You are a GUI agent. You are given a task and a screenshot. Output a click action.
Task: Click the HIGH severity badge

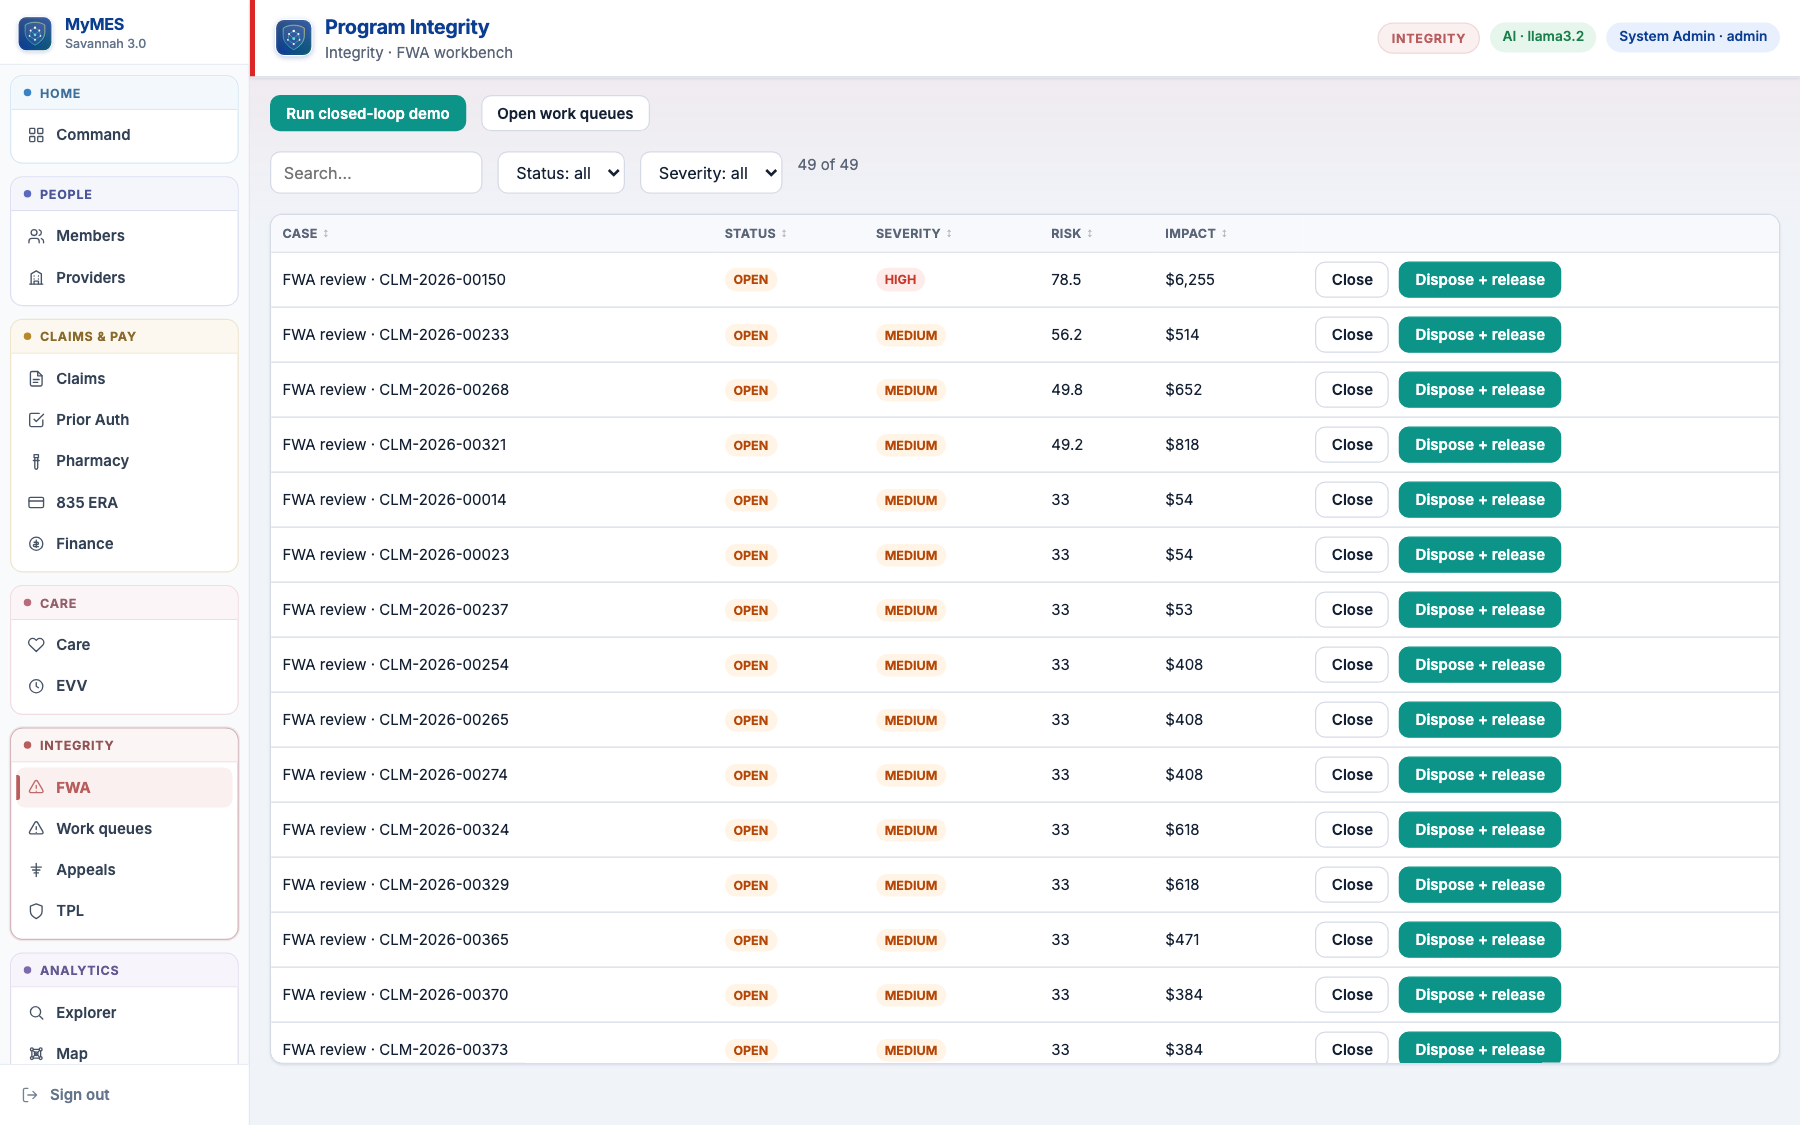pos(900,280)
